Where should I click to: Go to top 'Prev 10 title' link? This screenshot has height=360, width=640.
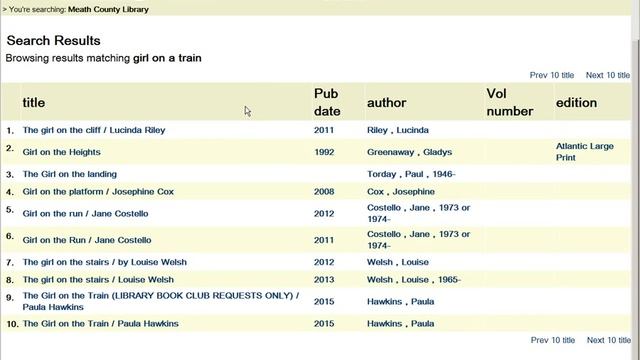[552, 76]
